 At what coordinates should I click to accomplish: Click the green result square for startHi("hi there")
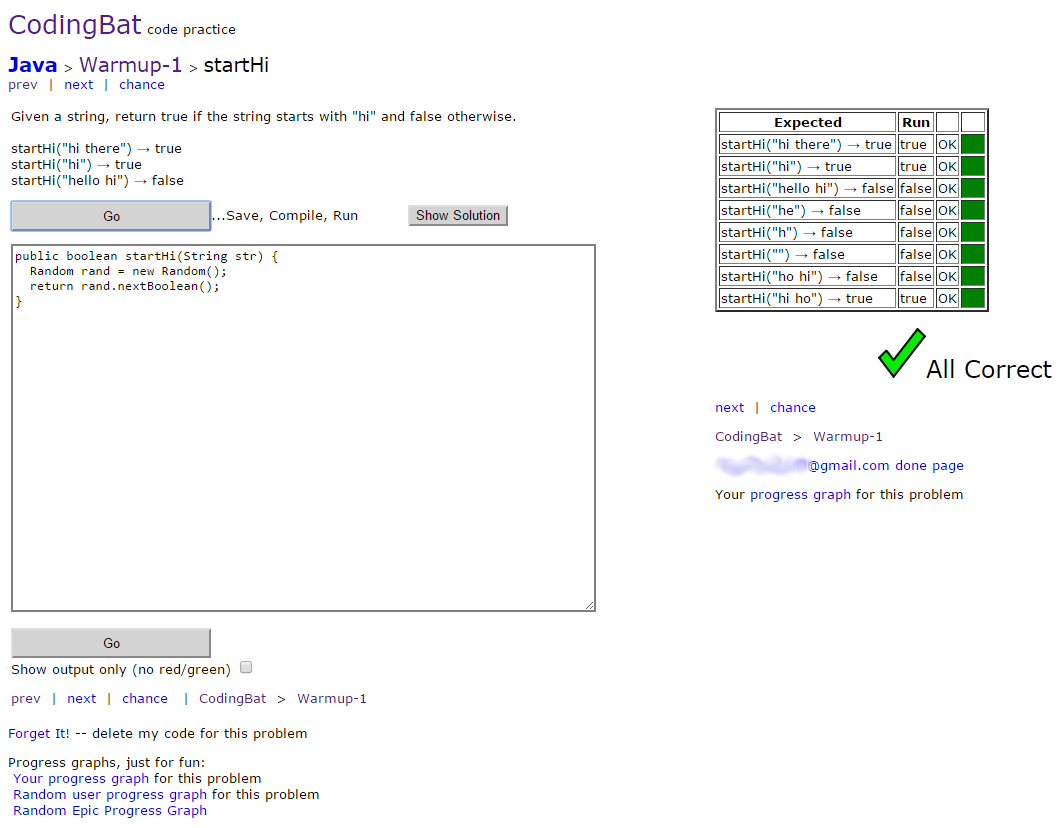point(973,145)
